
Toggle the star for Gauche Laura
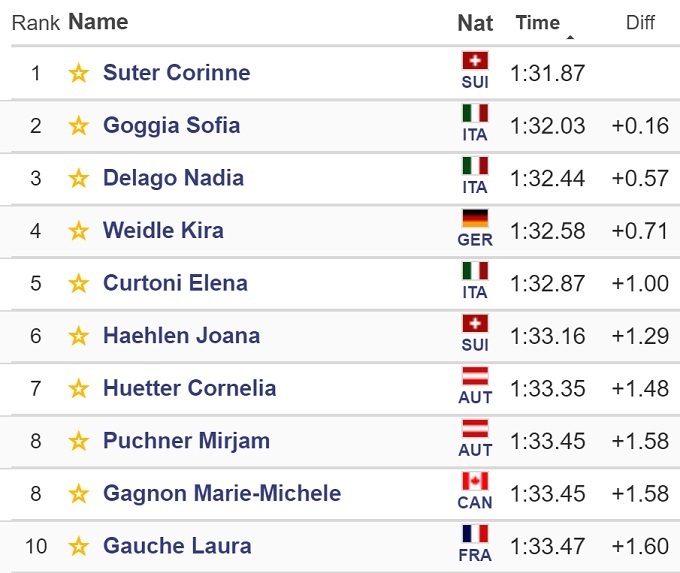[79, 546]
